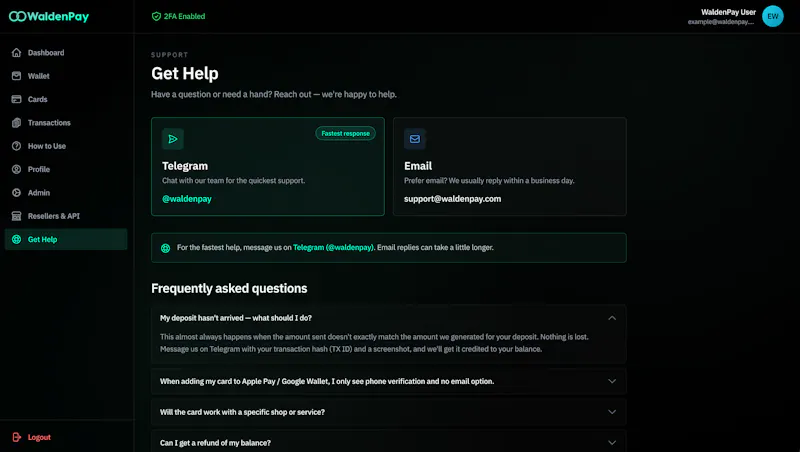
Task: Click the Resellers & API store icon
Action: [x=16, y=216]
